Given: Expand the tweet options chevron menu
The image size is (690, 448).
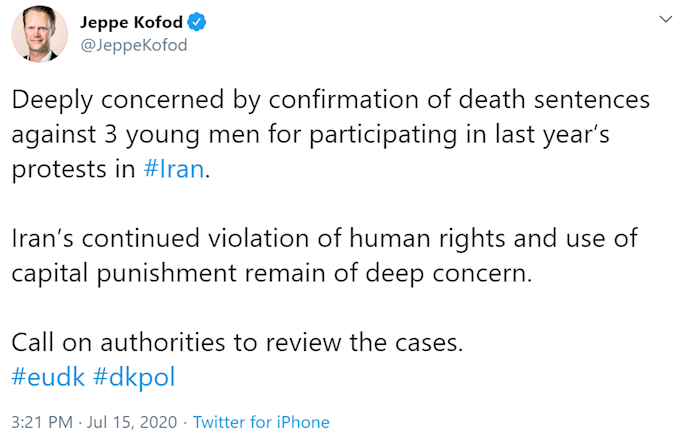Looking at the screenshot, I should pos(663,19).
